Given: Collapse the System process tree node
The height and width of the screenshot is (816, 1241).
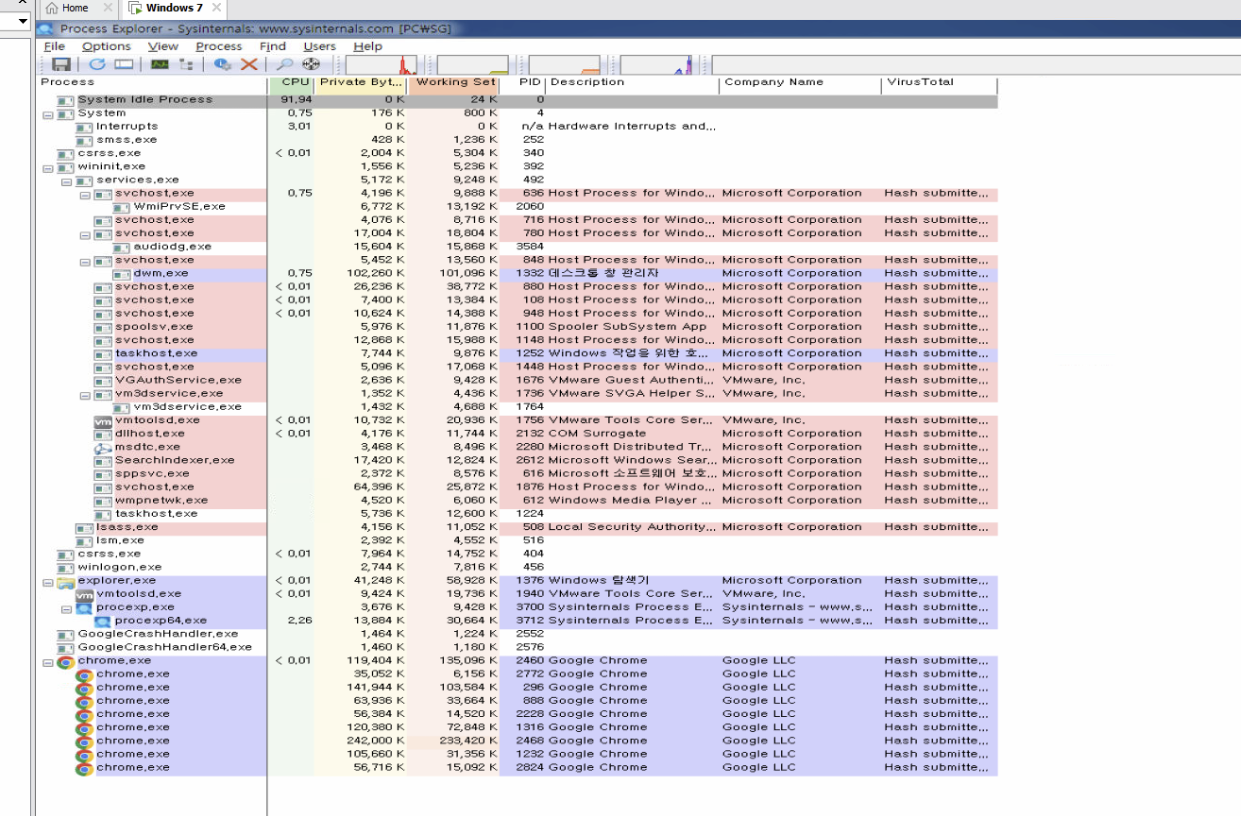Looking at the screenshot, I should [x=48, y=114].
